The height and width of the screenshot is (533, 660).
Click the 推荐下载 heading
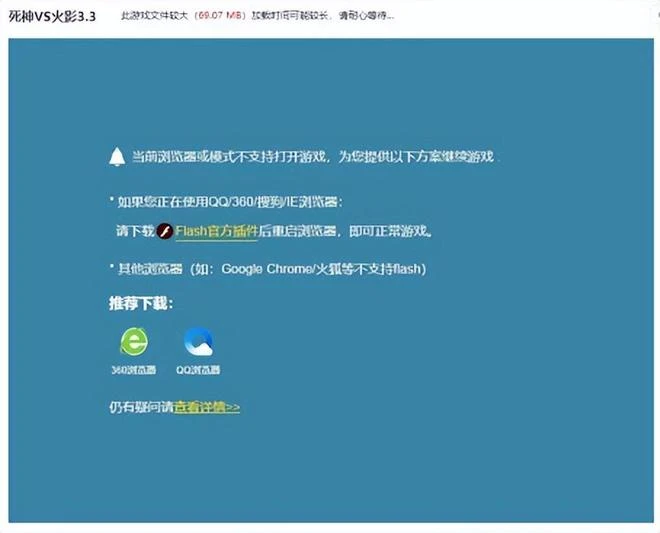(x=141, y=303)
